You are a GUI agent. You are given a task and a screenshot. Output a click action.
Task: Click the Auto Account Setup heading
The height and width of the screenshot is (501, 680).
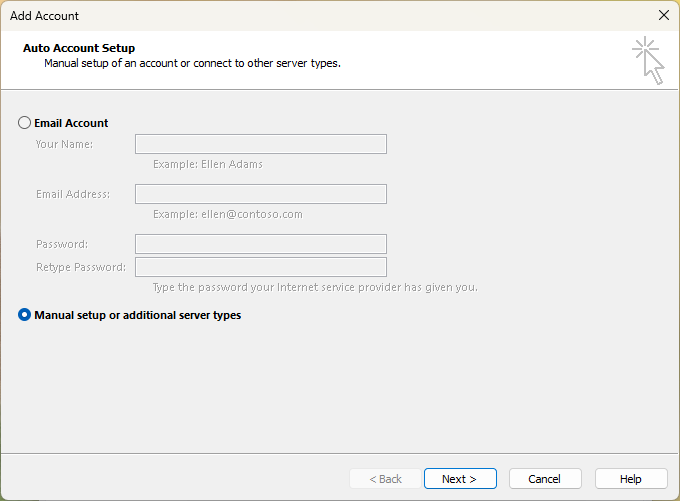coord(79,48)
